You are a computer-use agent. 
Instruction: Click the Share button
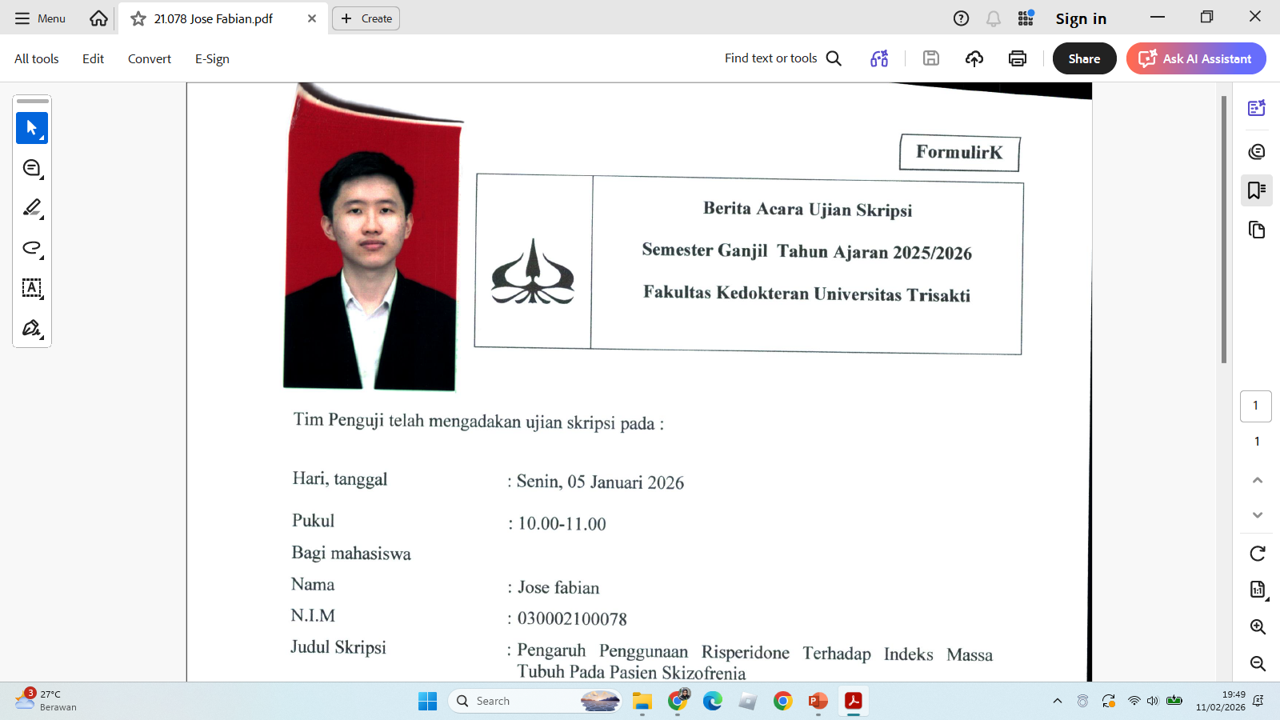tap(1084, 59)
